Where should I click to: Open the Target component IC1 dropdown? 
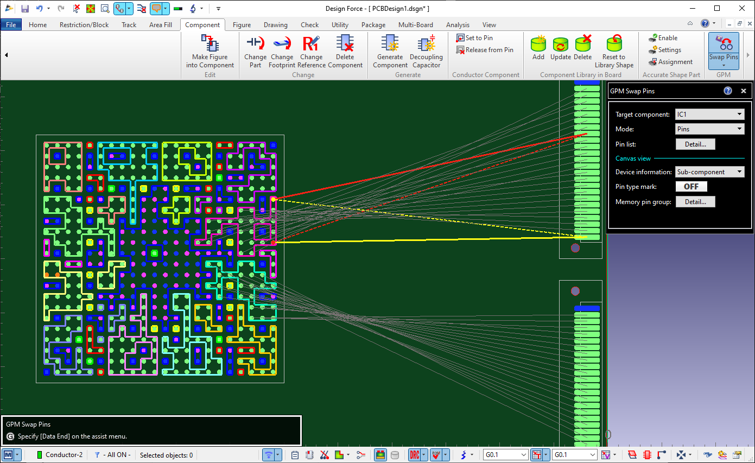[x=709, y=114]
